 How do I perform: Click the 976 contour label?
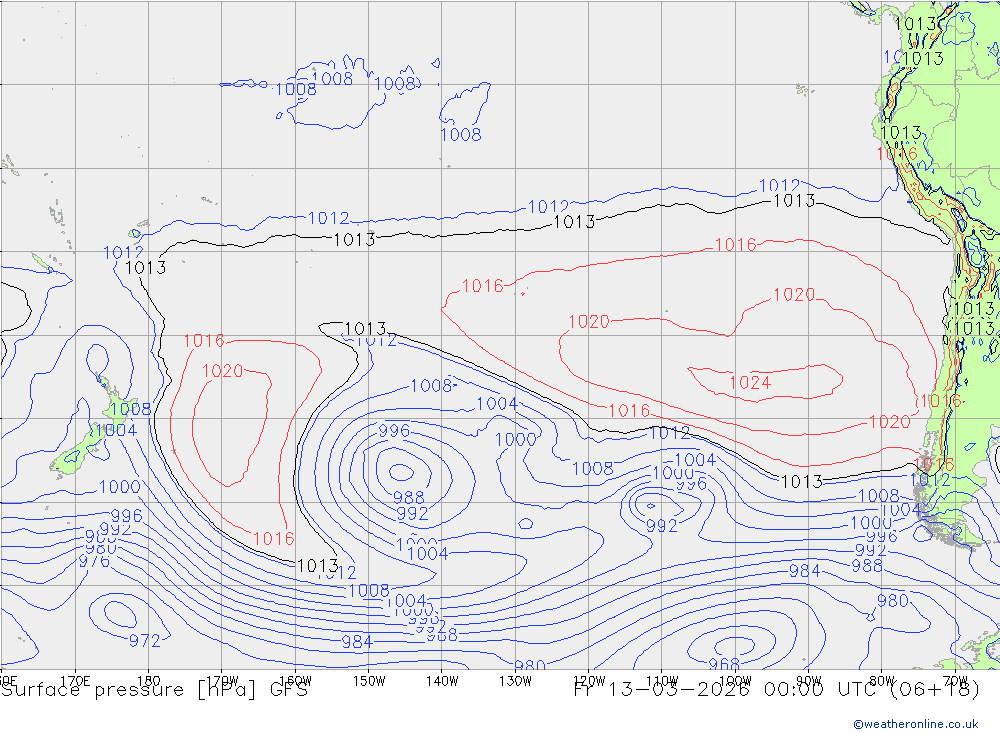coord(94,561)
